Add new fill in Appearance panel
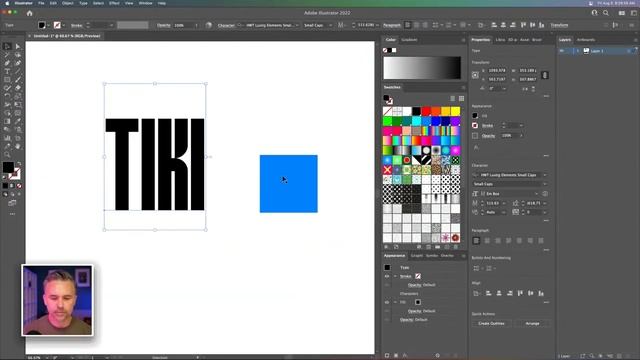This screenshot has width=640, height=360. [396, 356]
